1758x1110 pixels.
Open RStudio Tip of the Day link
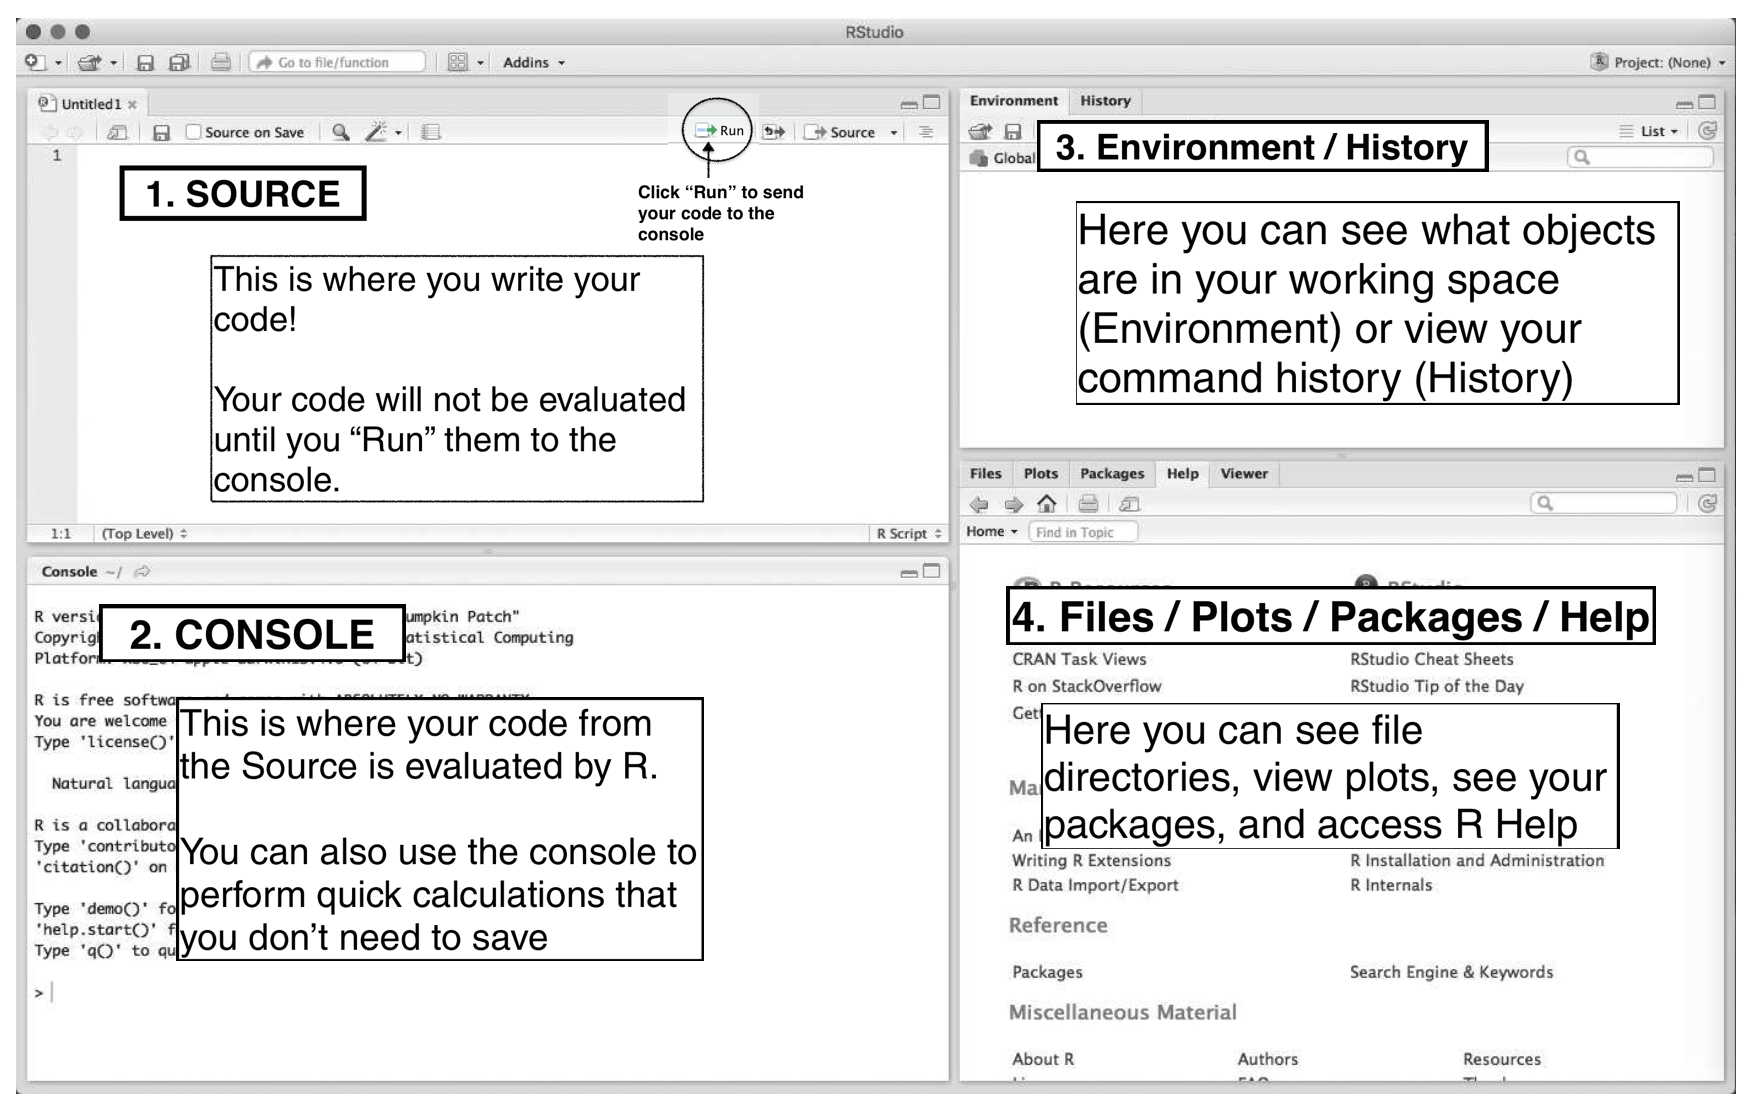coord(1436,687)
